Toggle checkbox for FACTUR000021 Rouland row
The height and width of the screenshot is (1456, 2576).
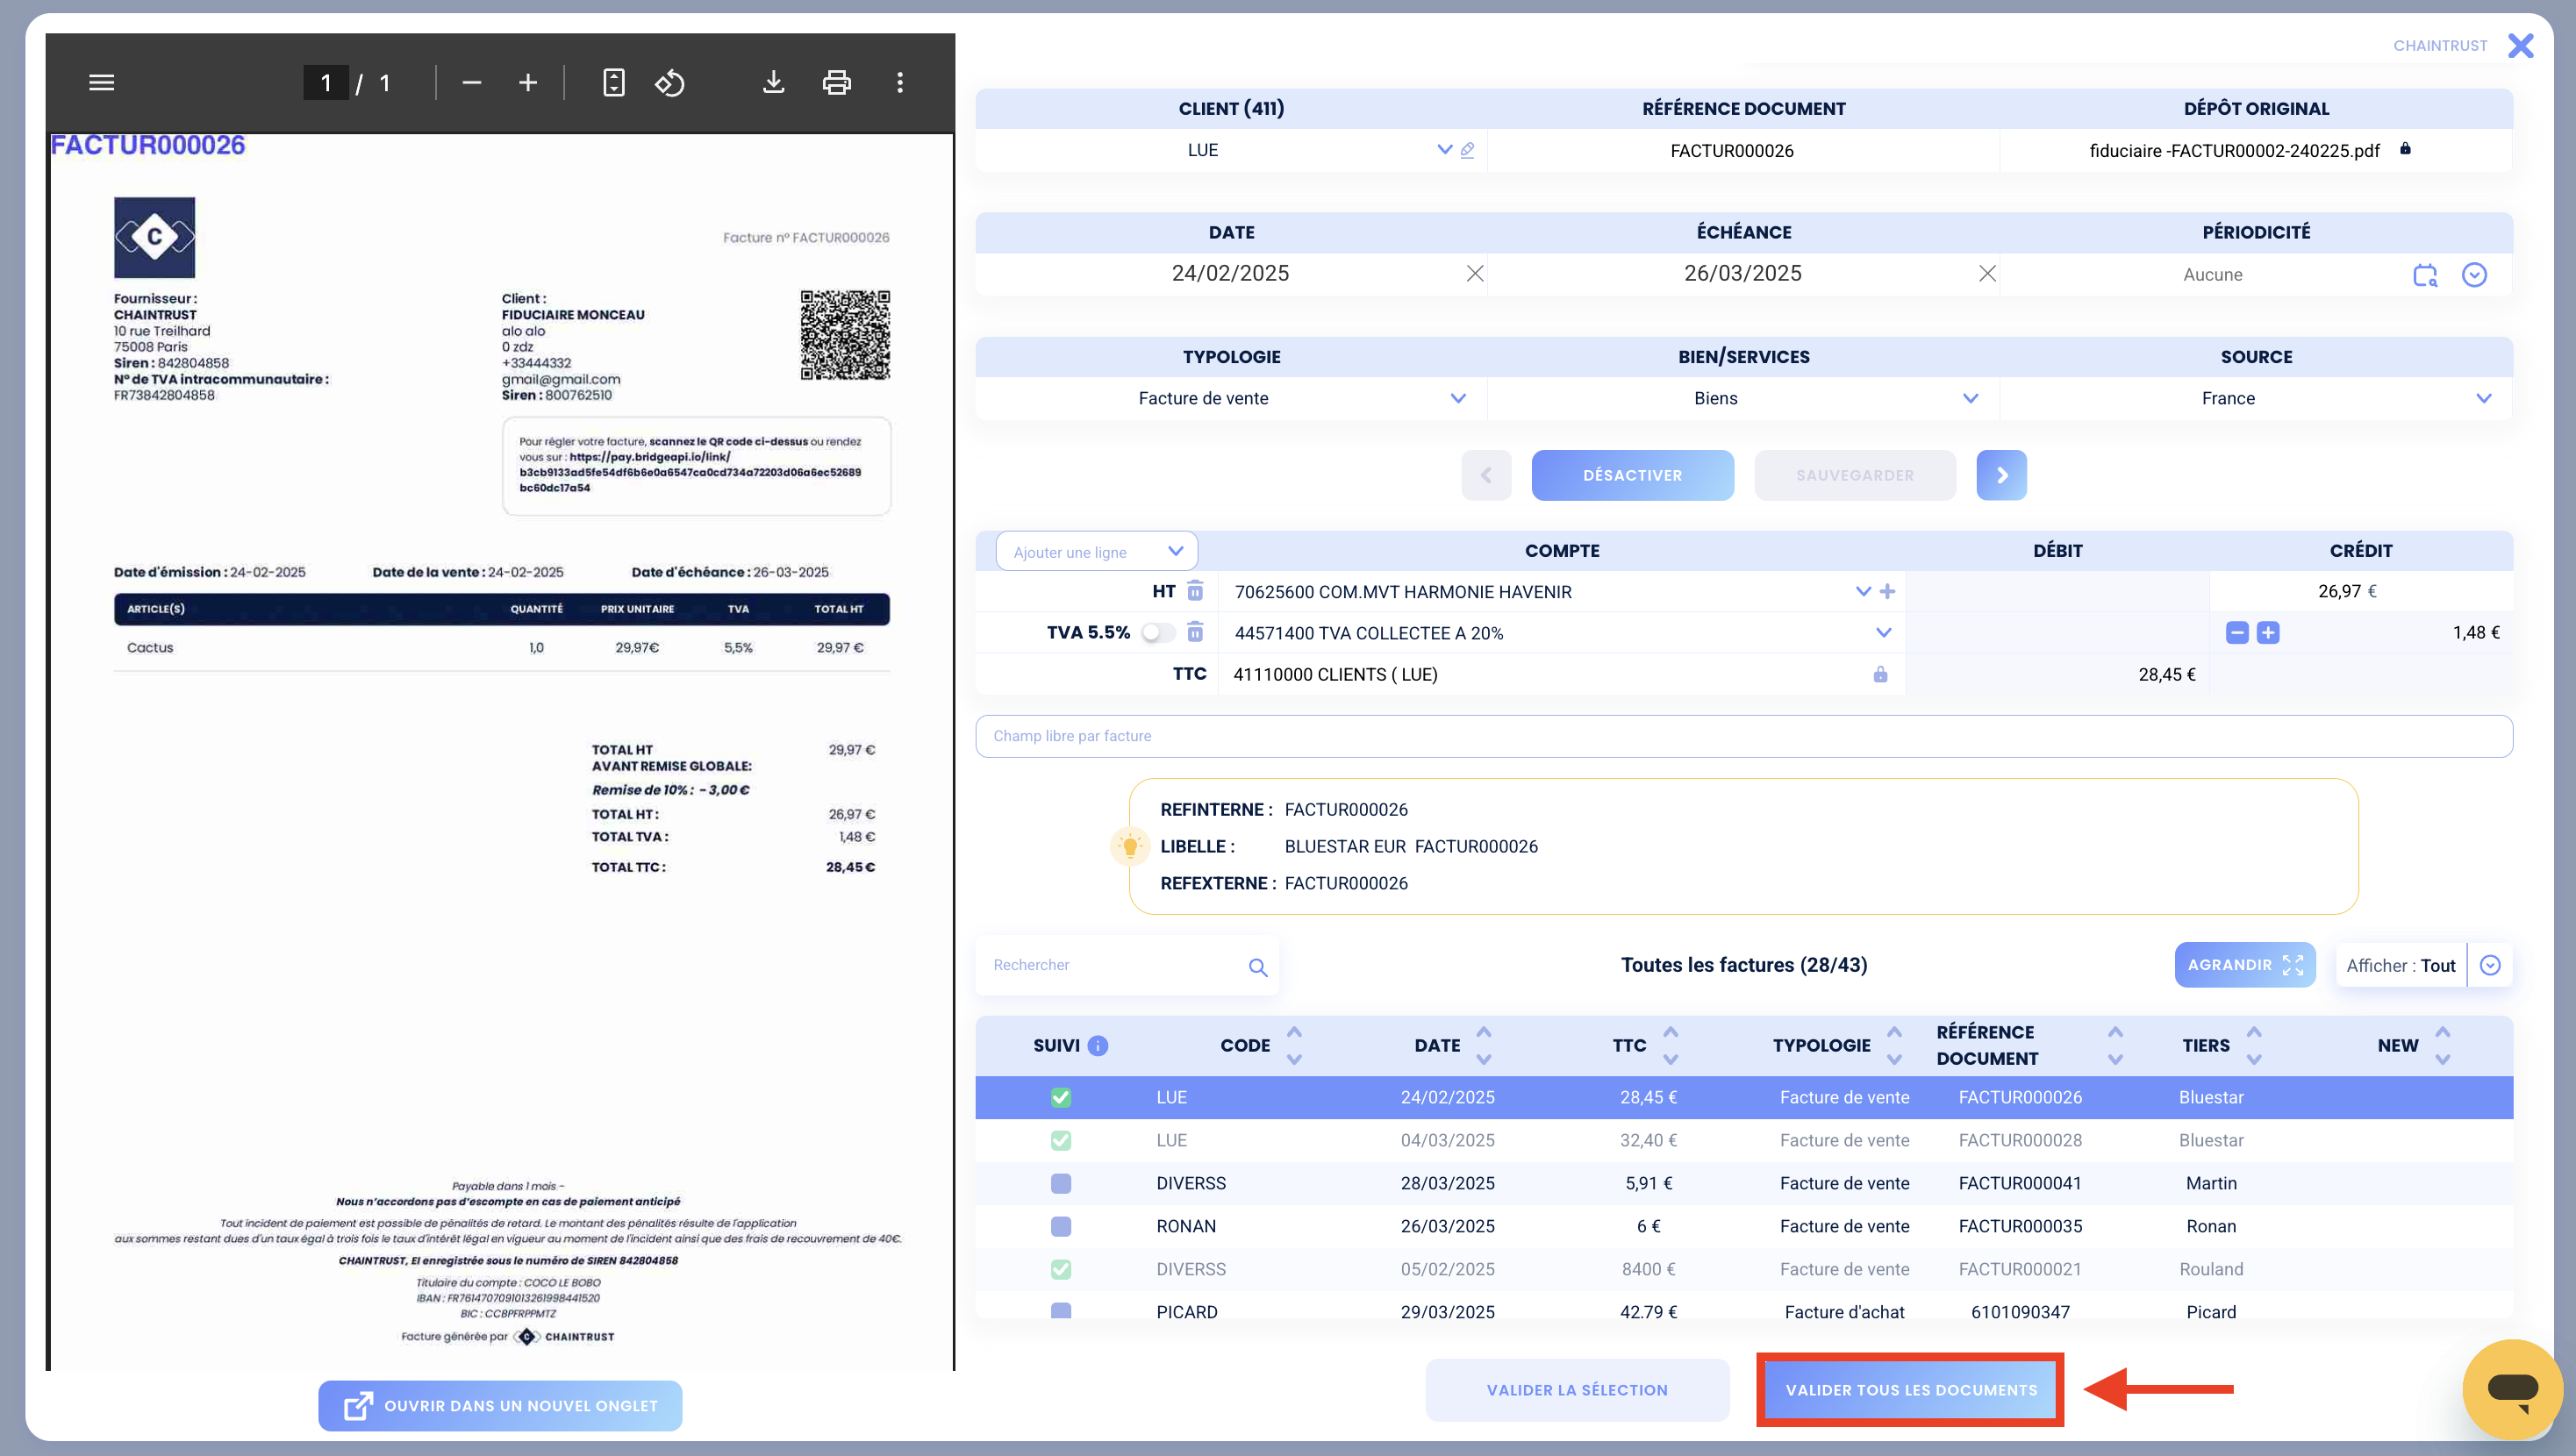tap(1061, 1269)
